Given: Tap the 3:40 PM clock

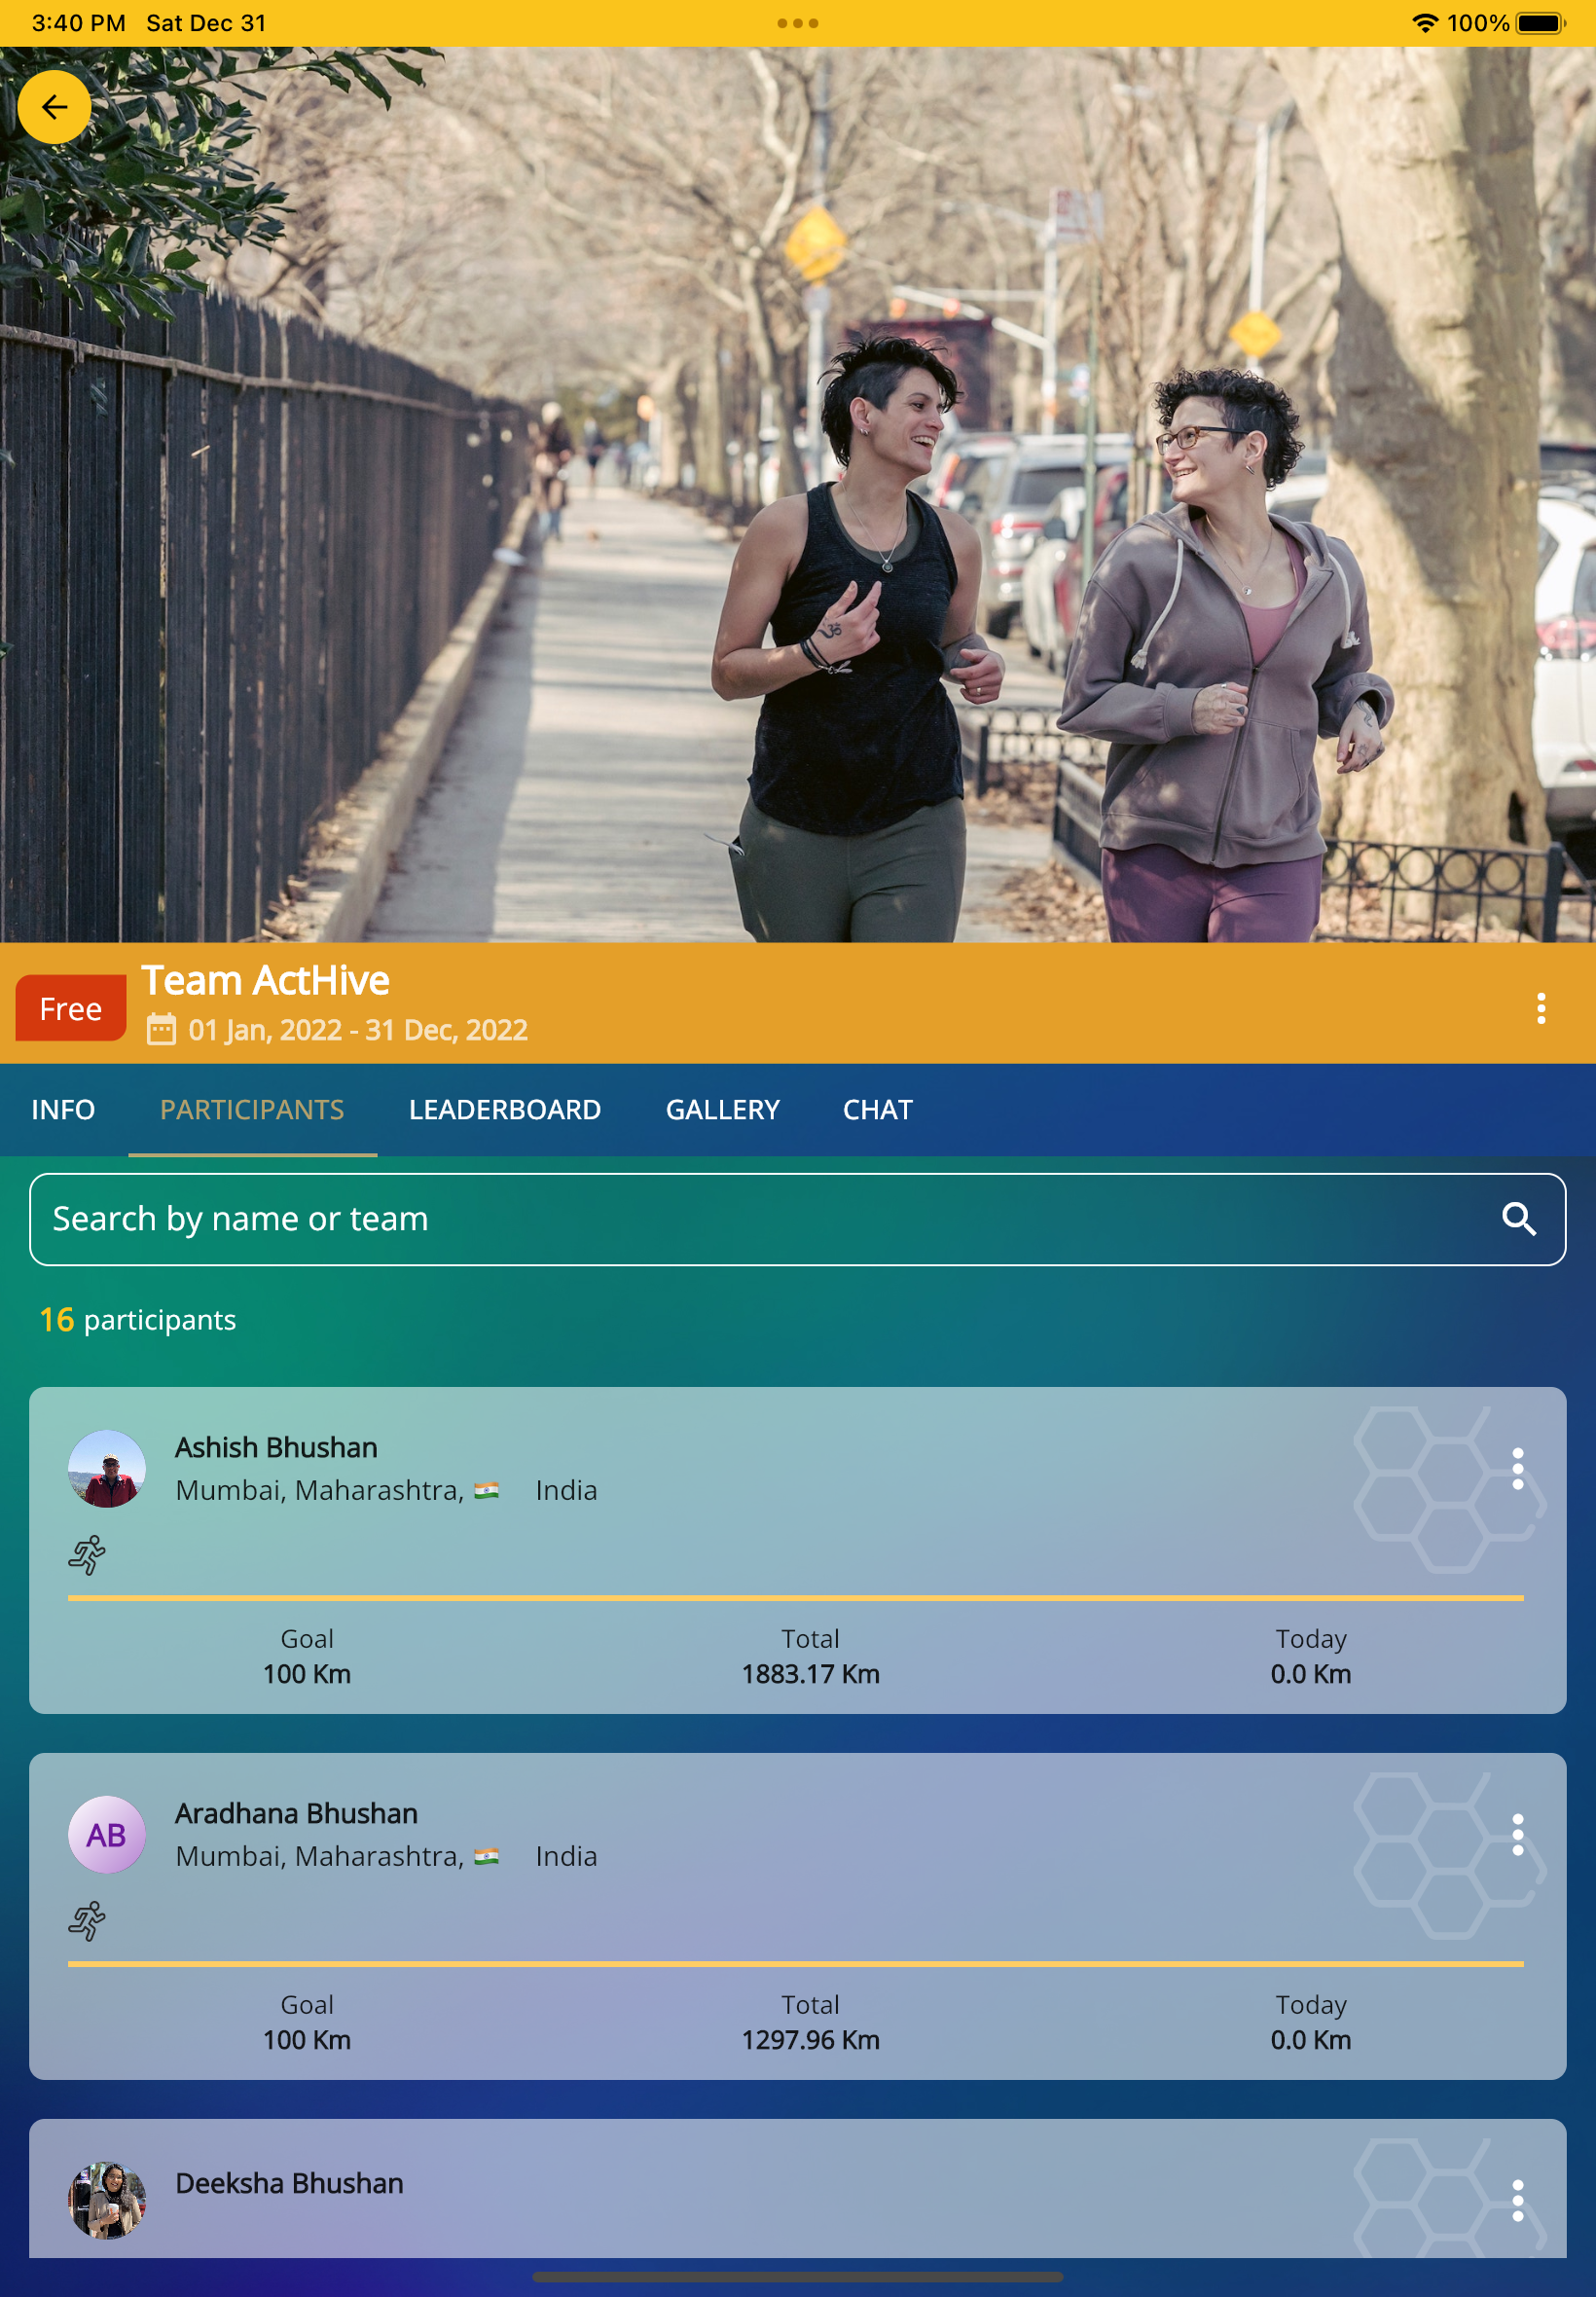Looking at the screenshot, I should coord(79,23).
